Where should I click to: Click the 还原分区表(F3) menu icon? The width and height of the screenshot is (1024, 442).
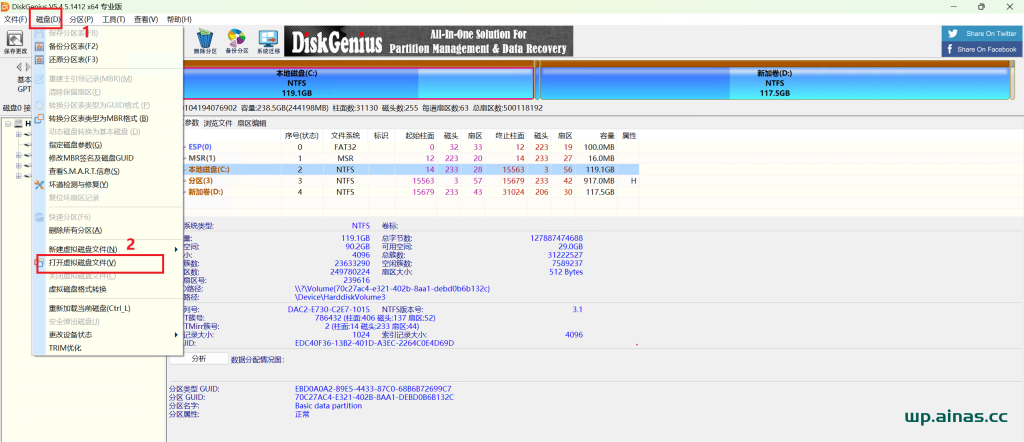coord(39,59)
